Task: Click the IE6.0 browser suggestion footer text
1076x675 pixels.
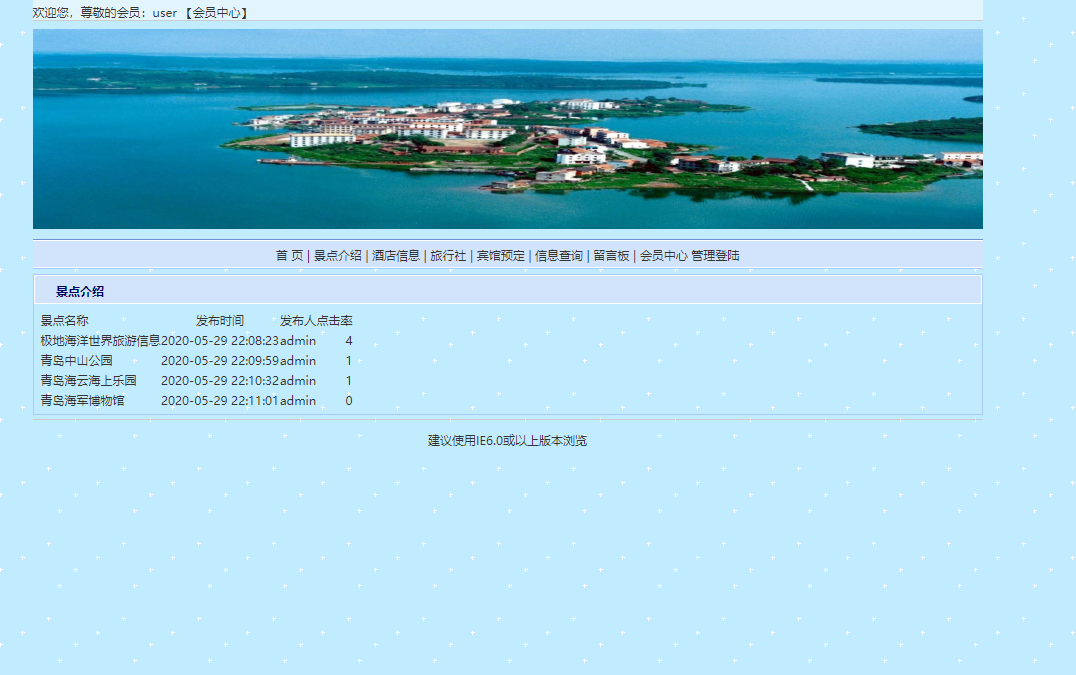Action: [x=508, y=438]
